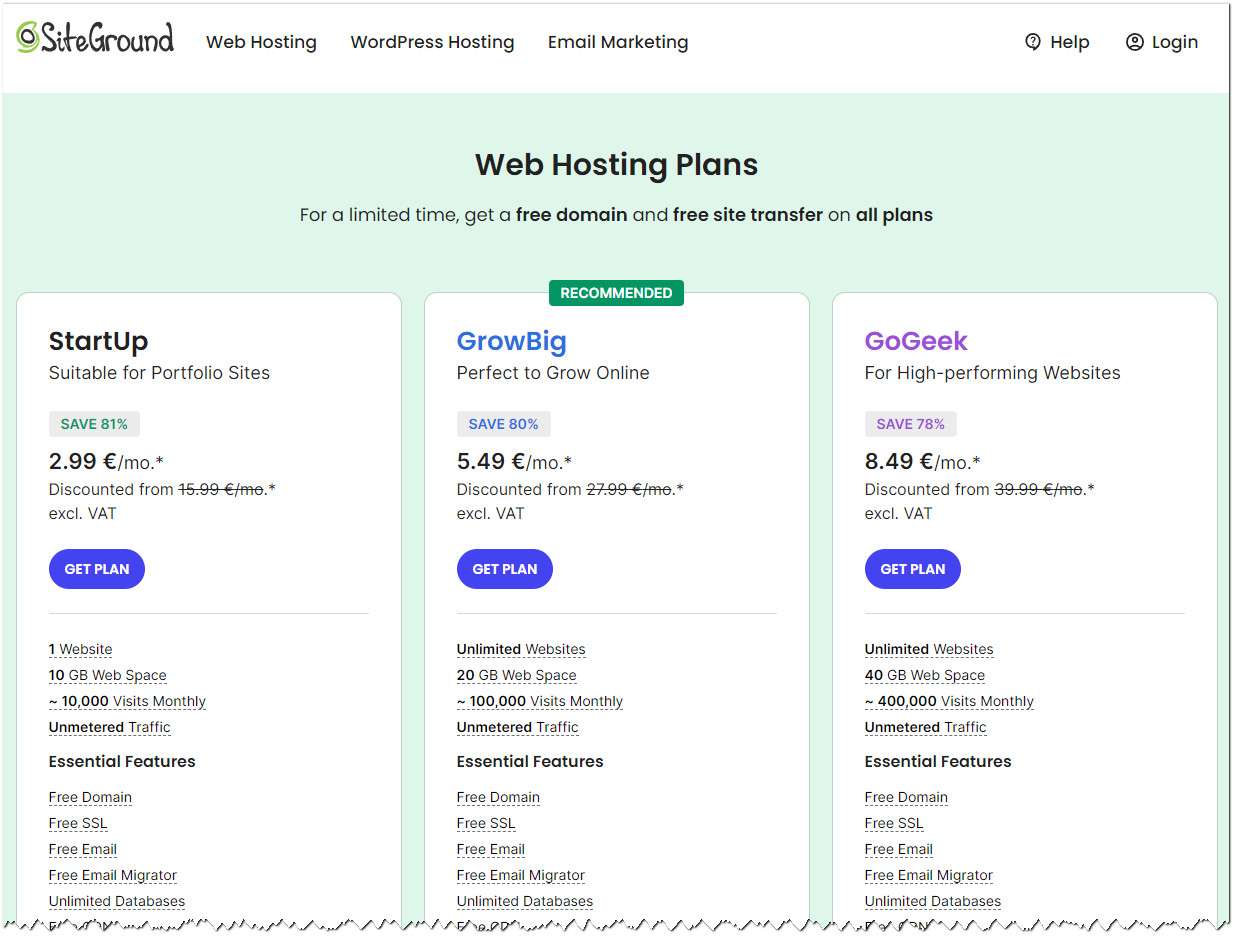
Task: Click 'Free Email' in the StartUp plan
Action: 83,849
